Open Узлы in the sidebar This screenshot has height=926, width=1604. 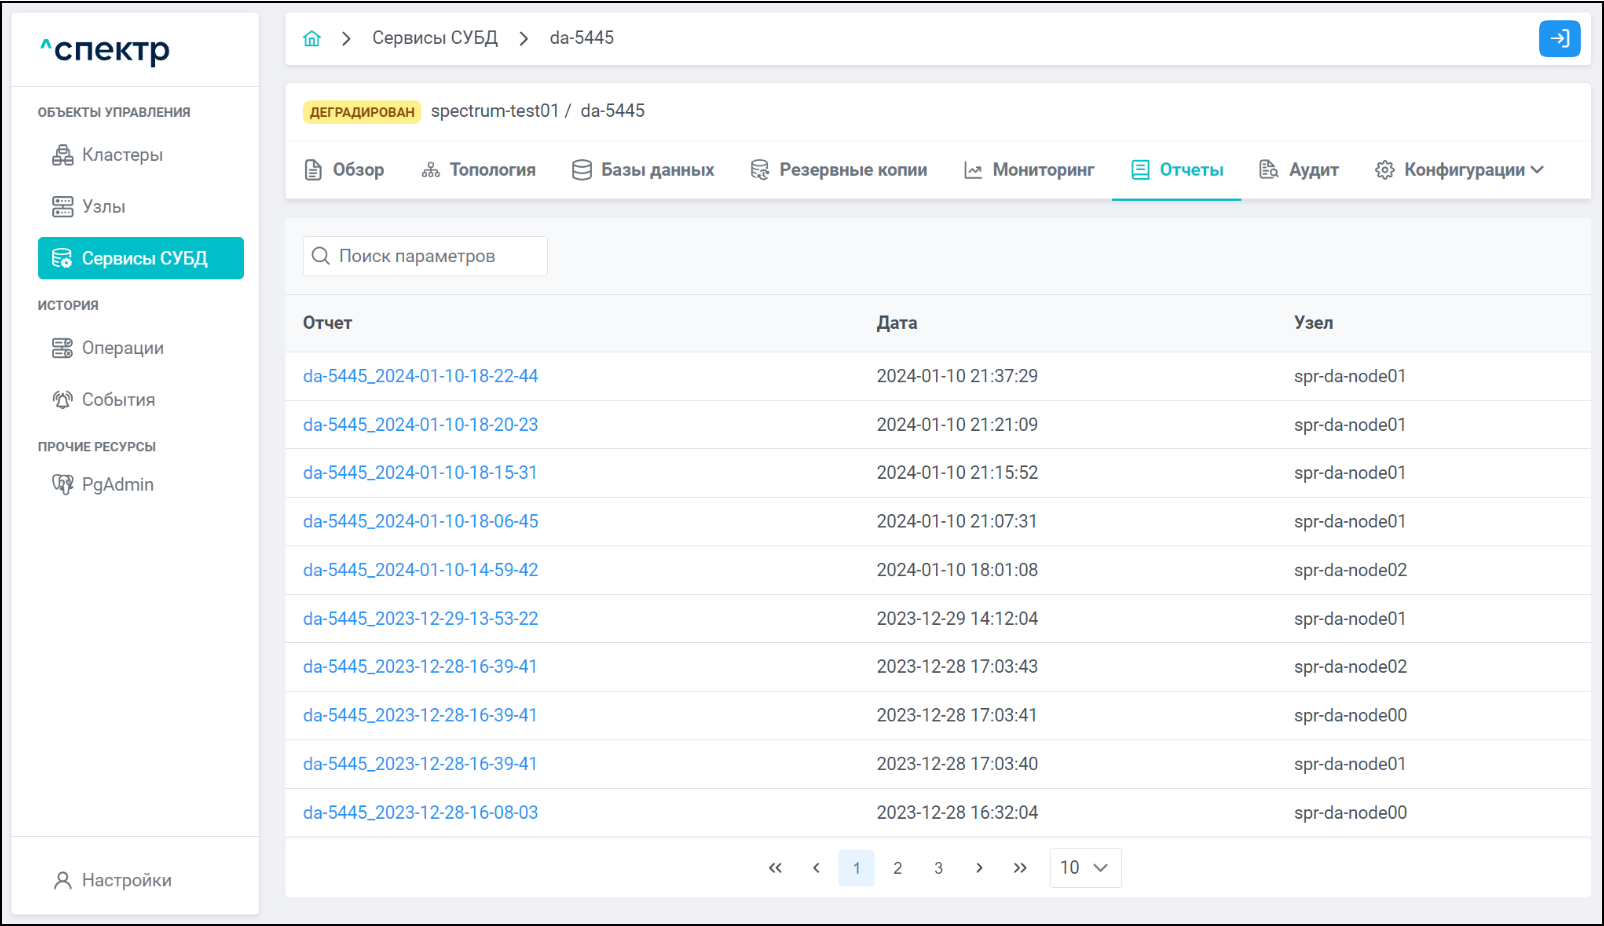click(103, 207)
